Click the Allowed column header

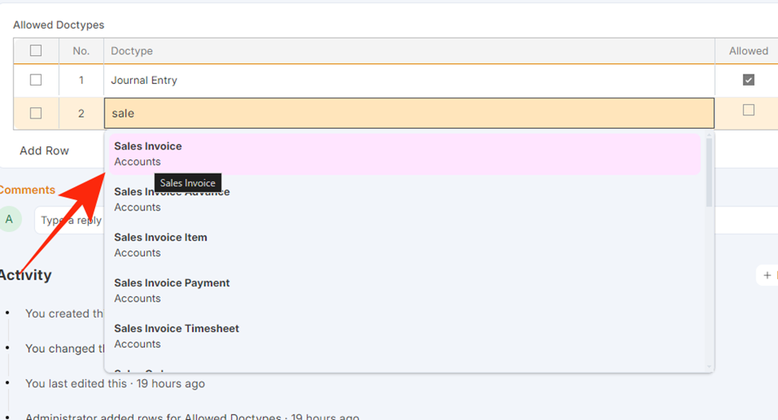(x=748, y=51)
